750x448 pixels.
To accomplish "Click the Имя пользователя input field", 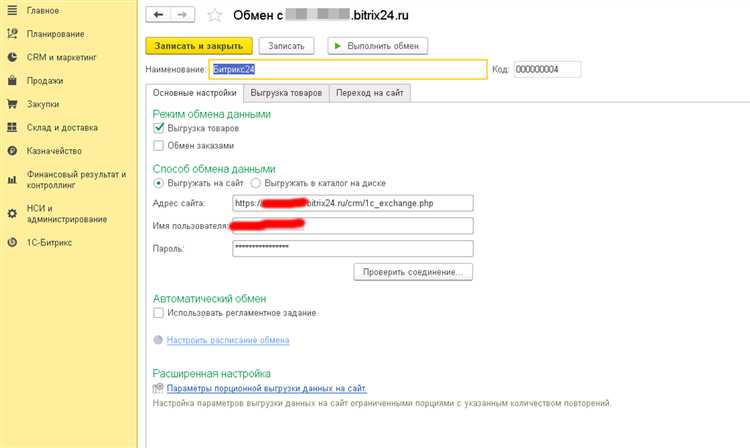I will pyautogui.click(x=353, y=226).
